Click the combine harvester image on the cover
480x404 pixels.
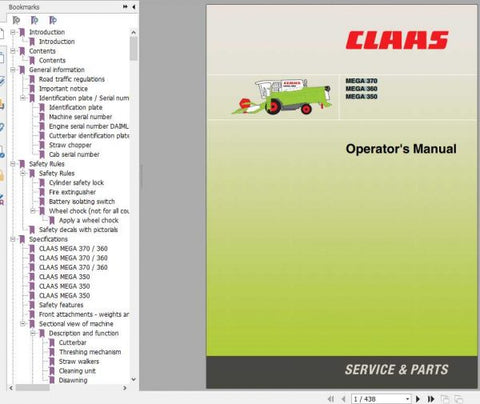[282, 97]
